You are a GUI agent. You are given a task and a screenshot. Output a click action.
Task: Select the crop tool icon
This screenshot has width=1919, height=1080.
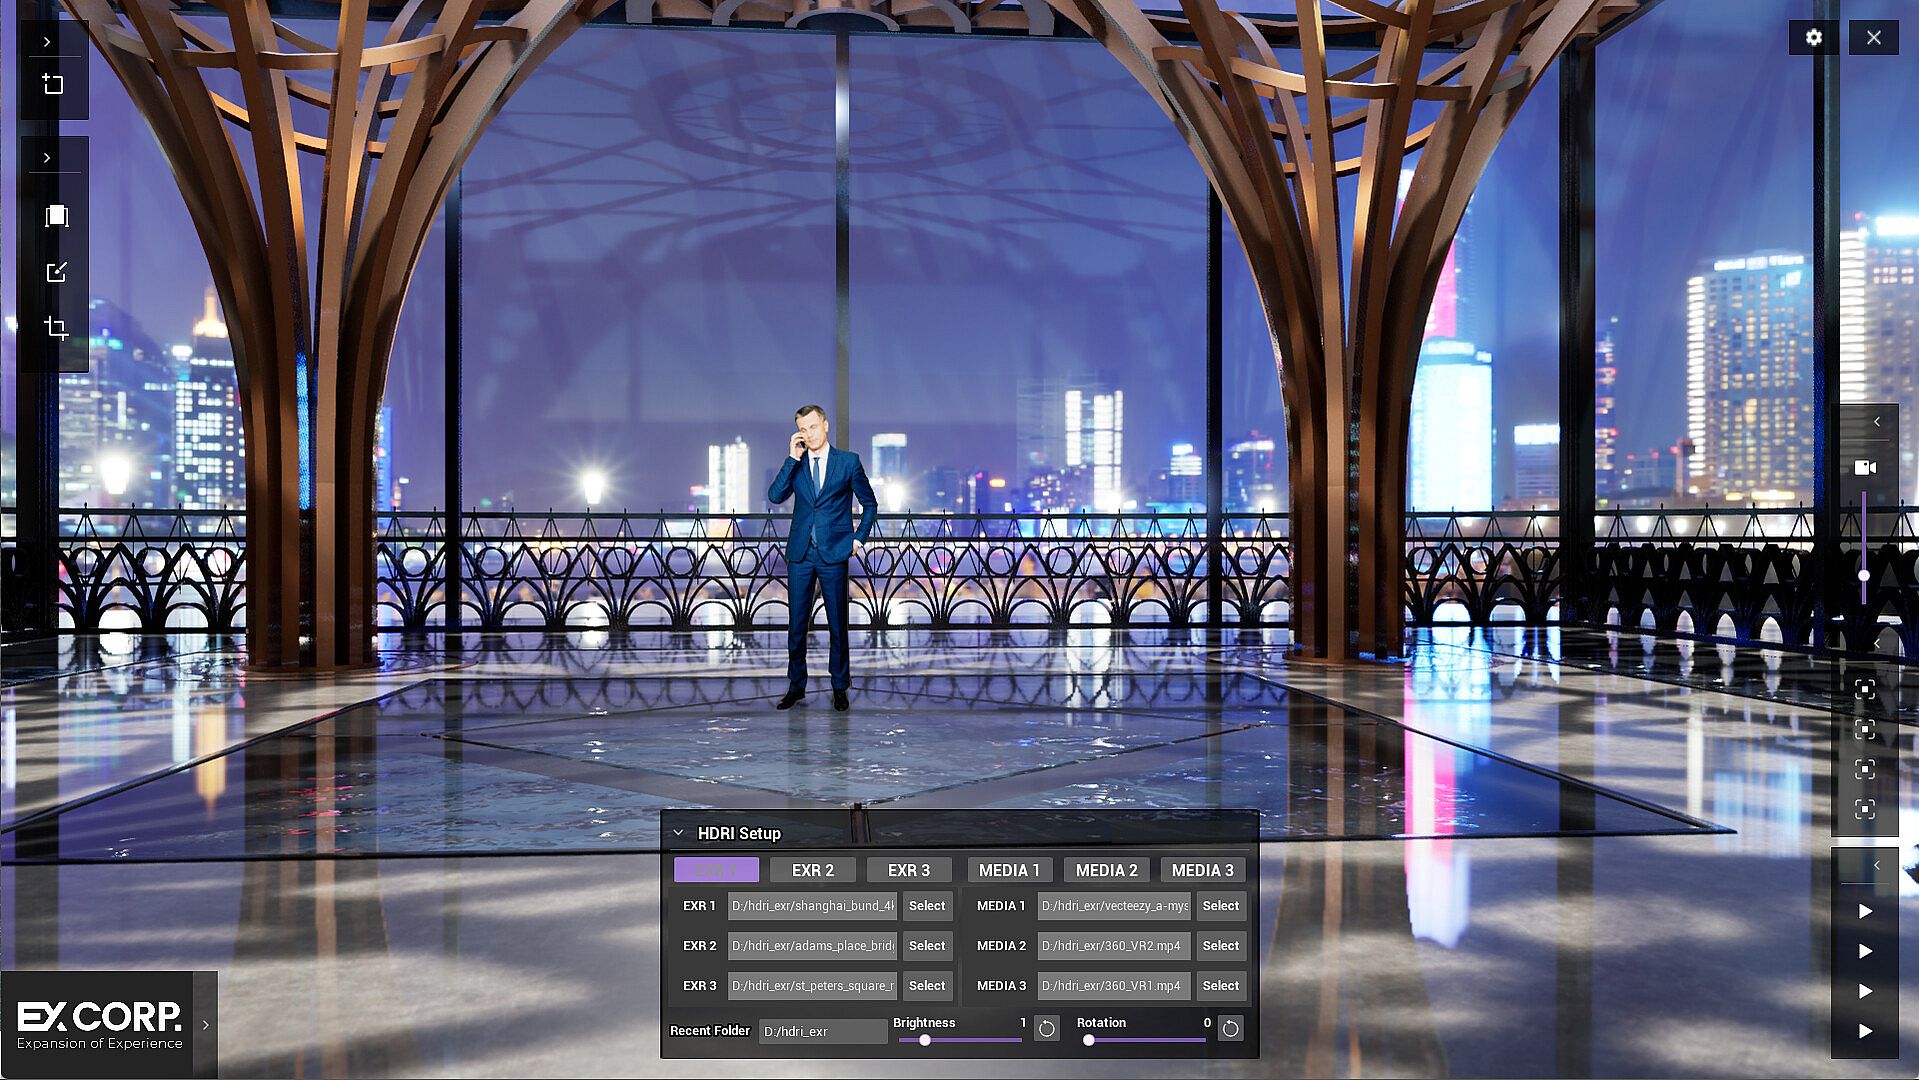point(56,328)
